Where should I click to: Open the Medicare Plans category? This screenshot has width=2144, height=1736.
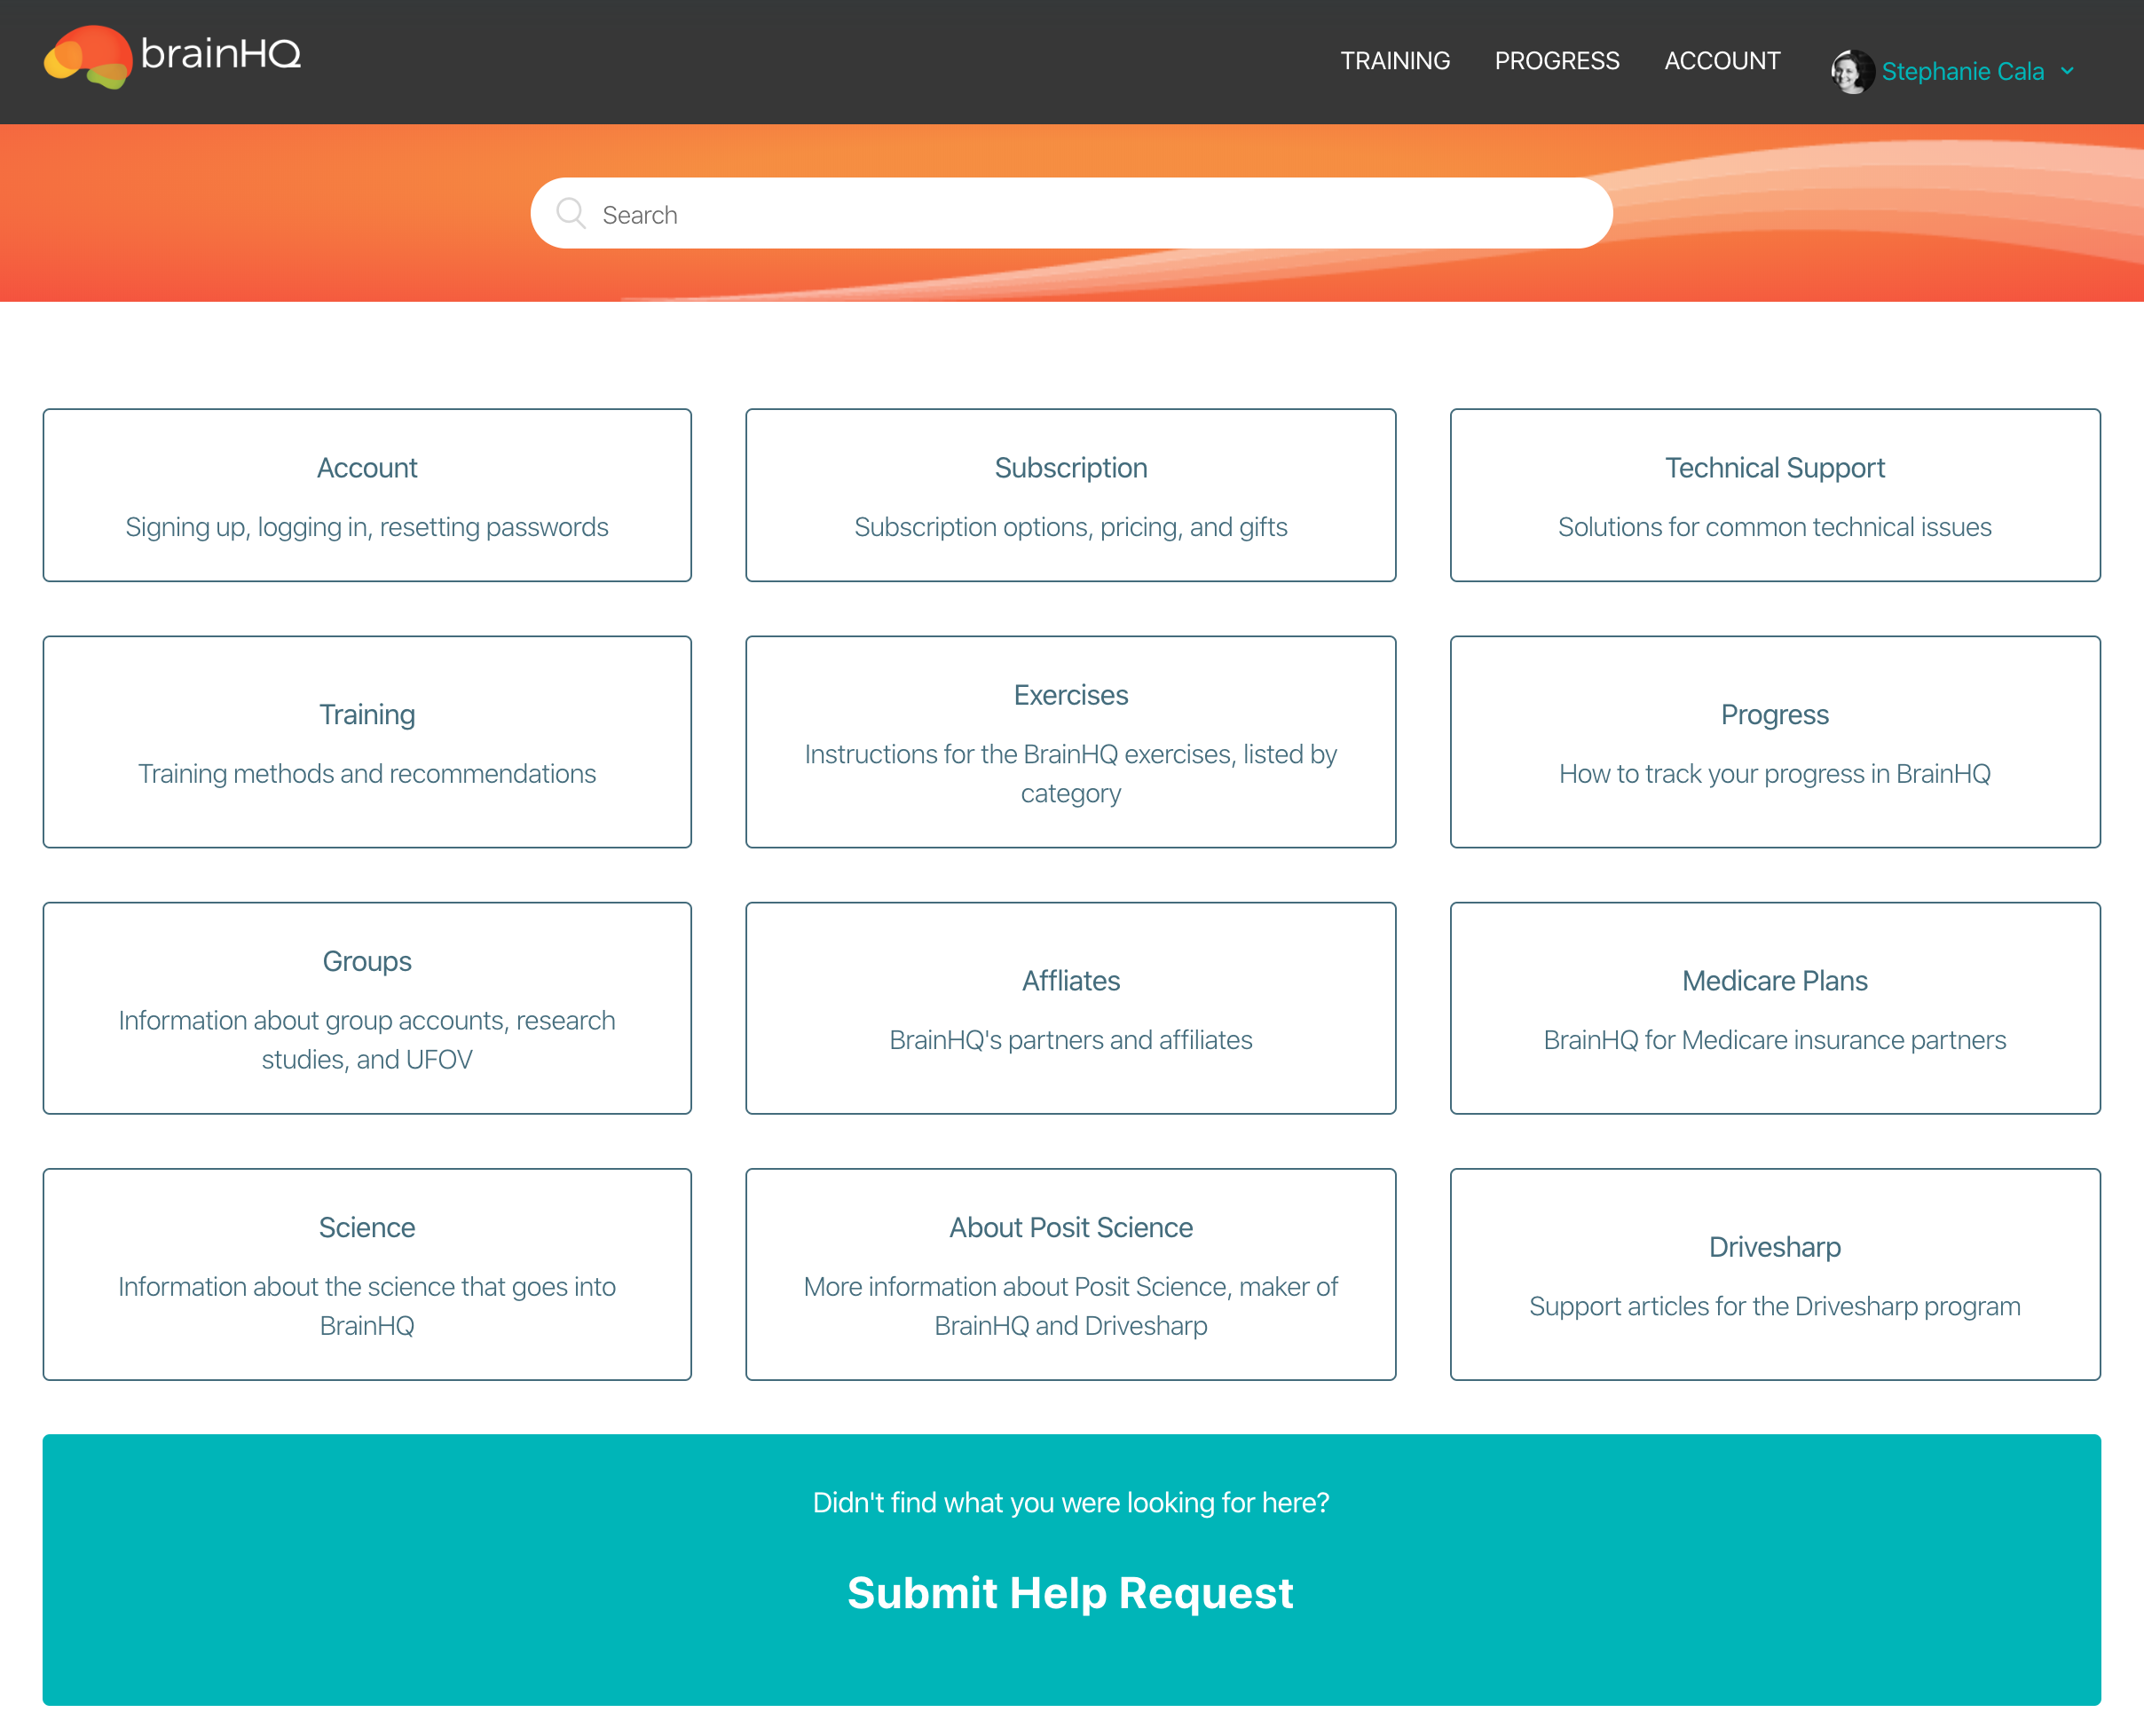[1775, 1008]
